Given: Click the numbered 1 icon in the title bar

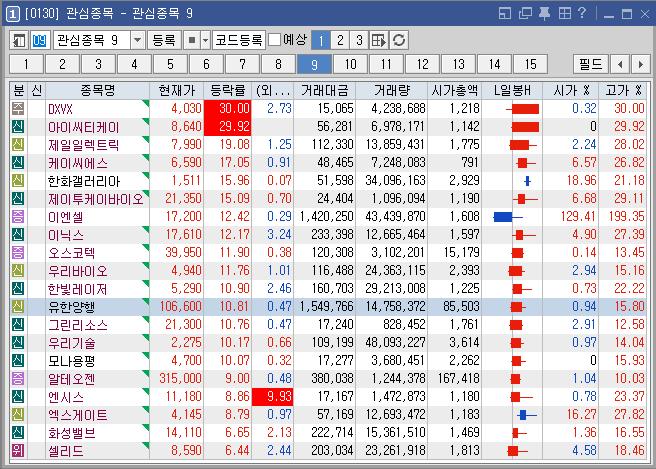Looking at the screenshot, I should [13, 14].
